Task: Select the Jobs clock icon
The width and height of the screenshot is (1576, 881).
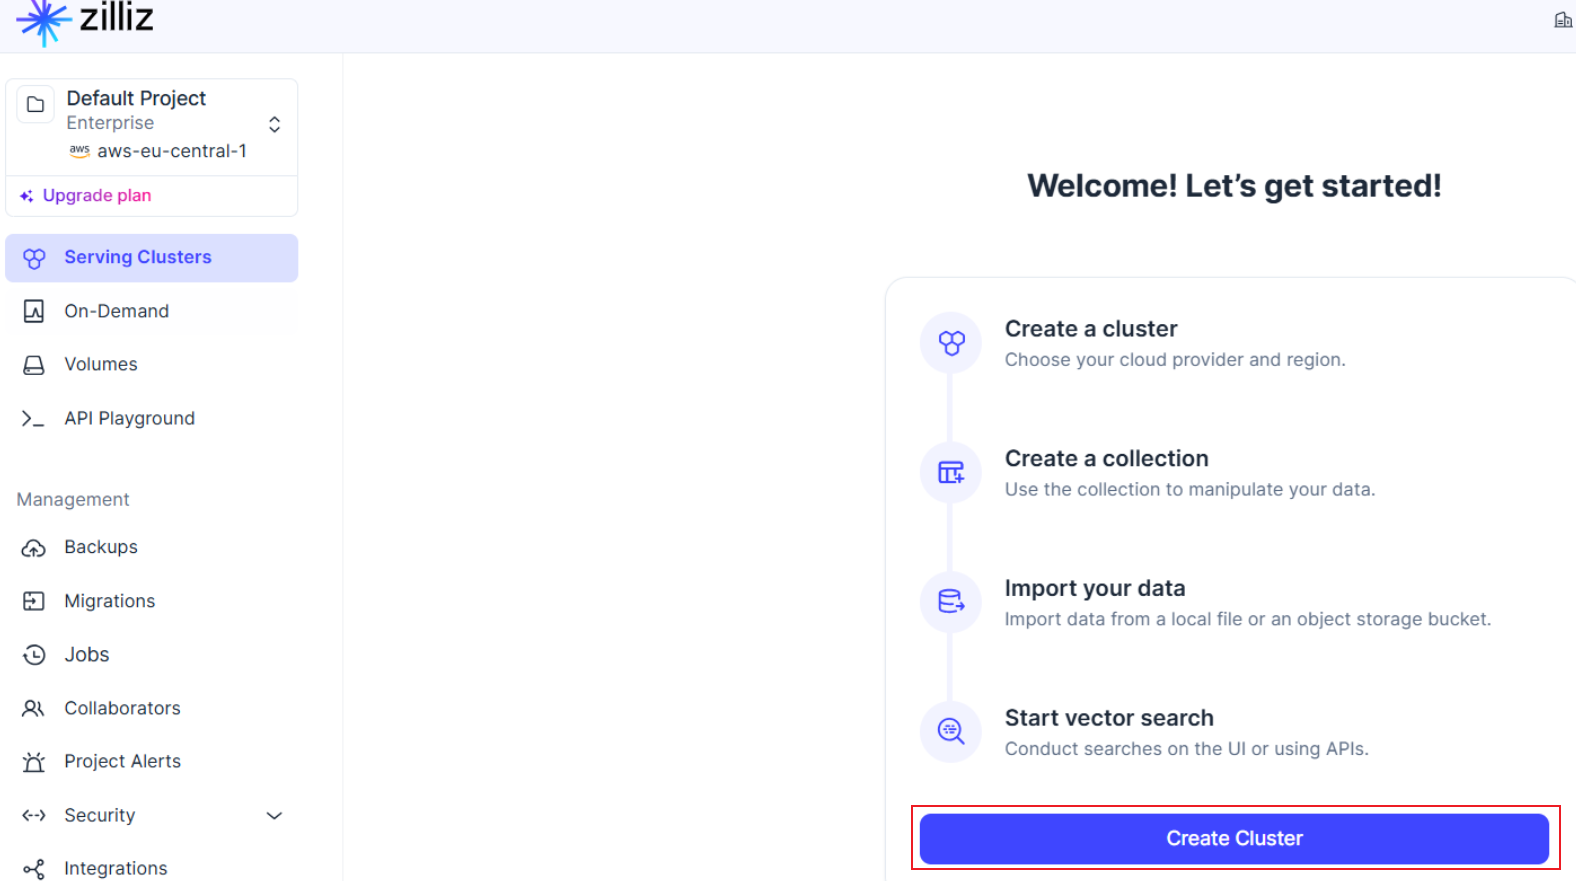Action: [x=34, y=655]
